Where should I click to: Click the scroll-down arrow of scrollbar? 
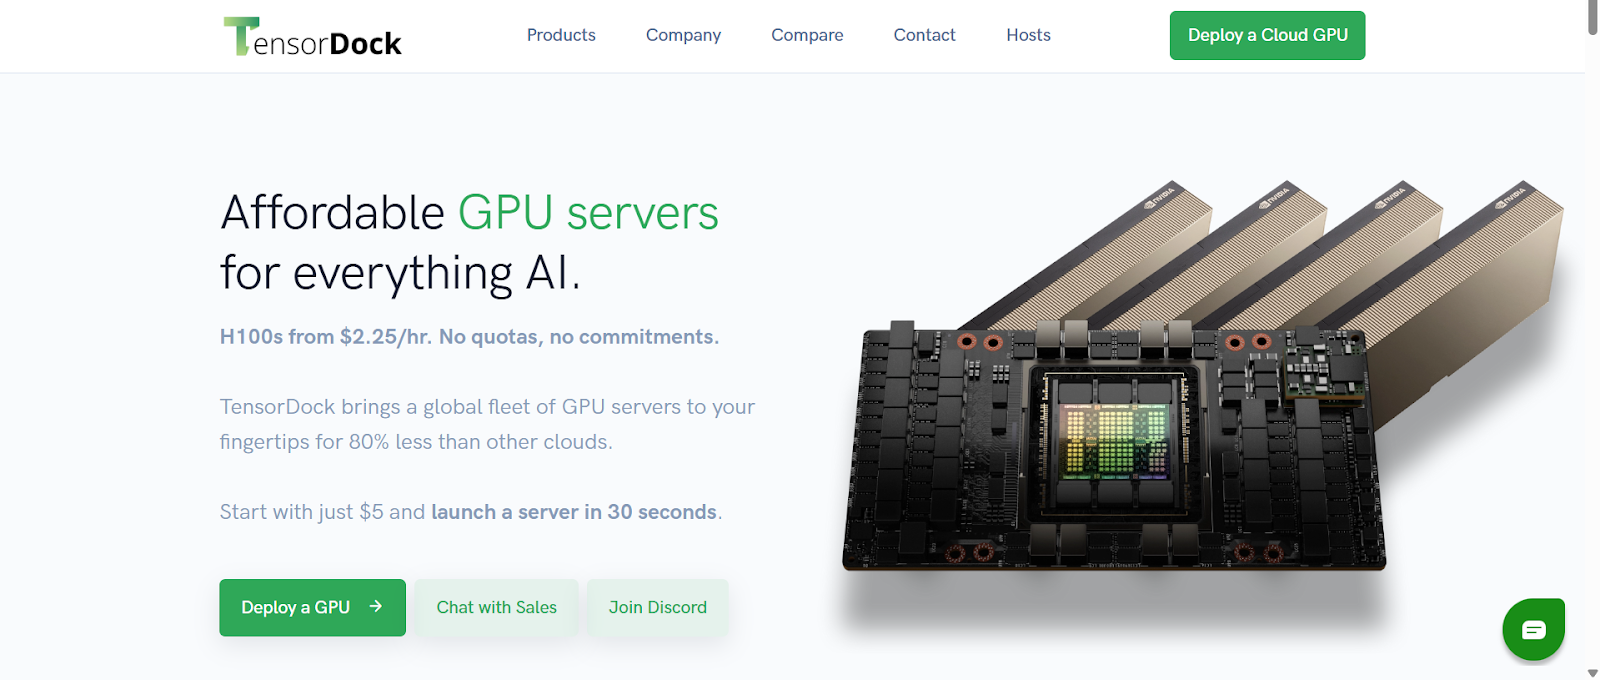coord(1592,673)
